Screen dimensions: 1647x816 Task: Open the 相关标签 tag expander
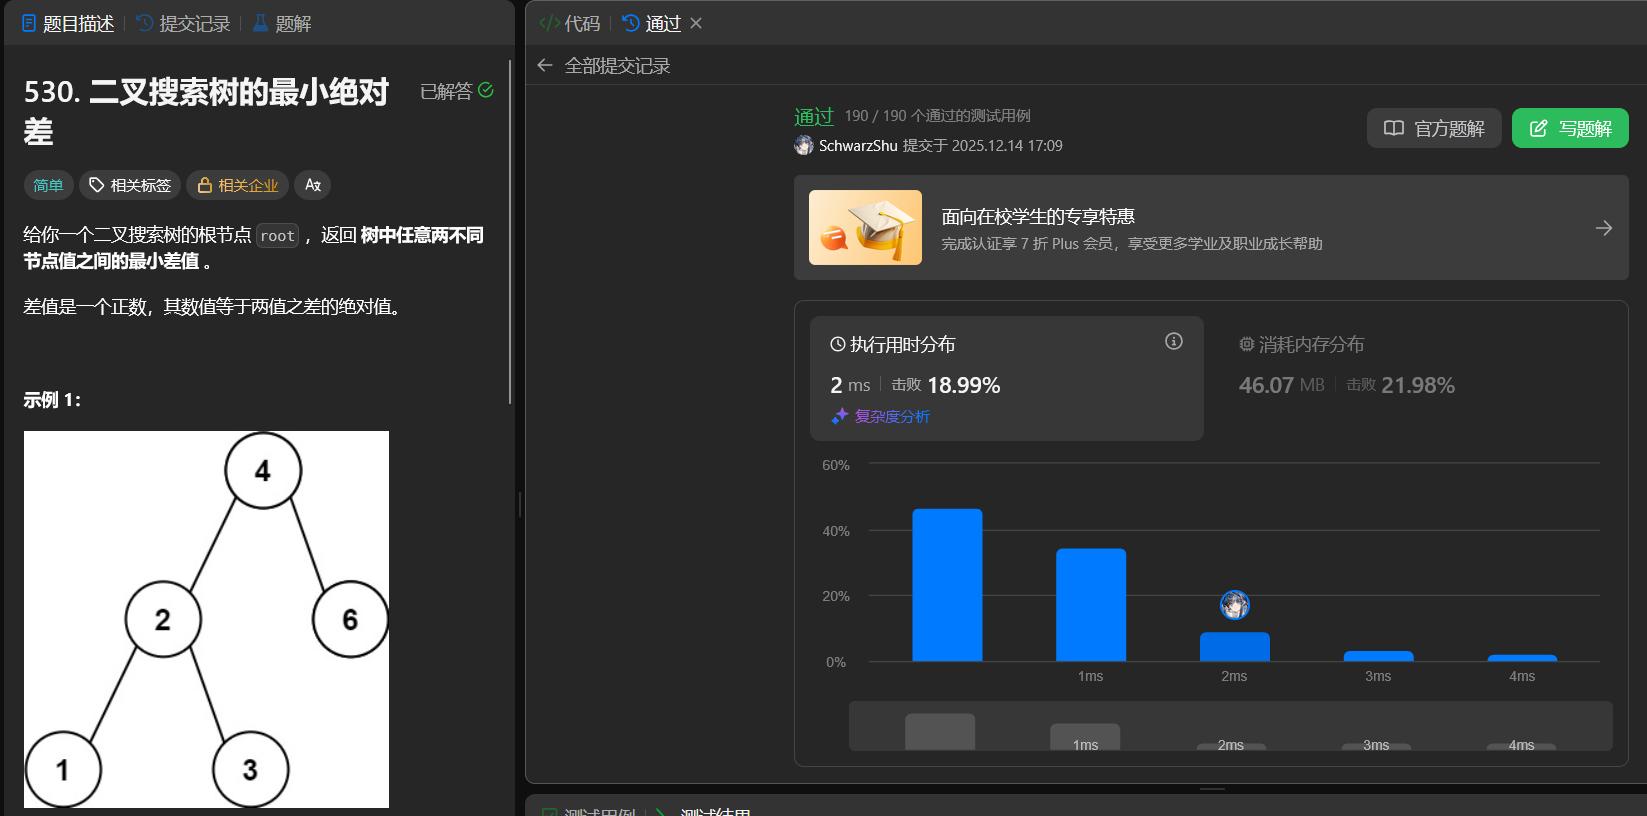pyautogui.click(x=130, y=185)
